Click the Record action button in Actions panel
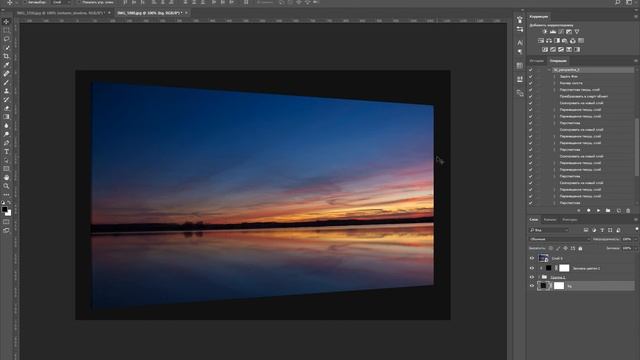The width and height of the screenshot is (640, 360). click(589, 211)
